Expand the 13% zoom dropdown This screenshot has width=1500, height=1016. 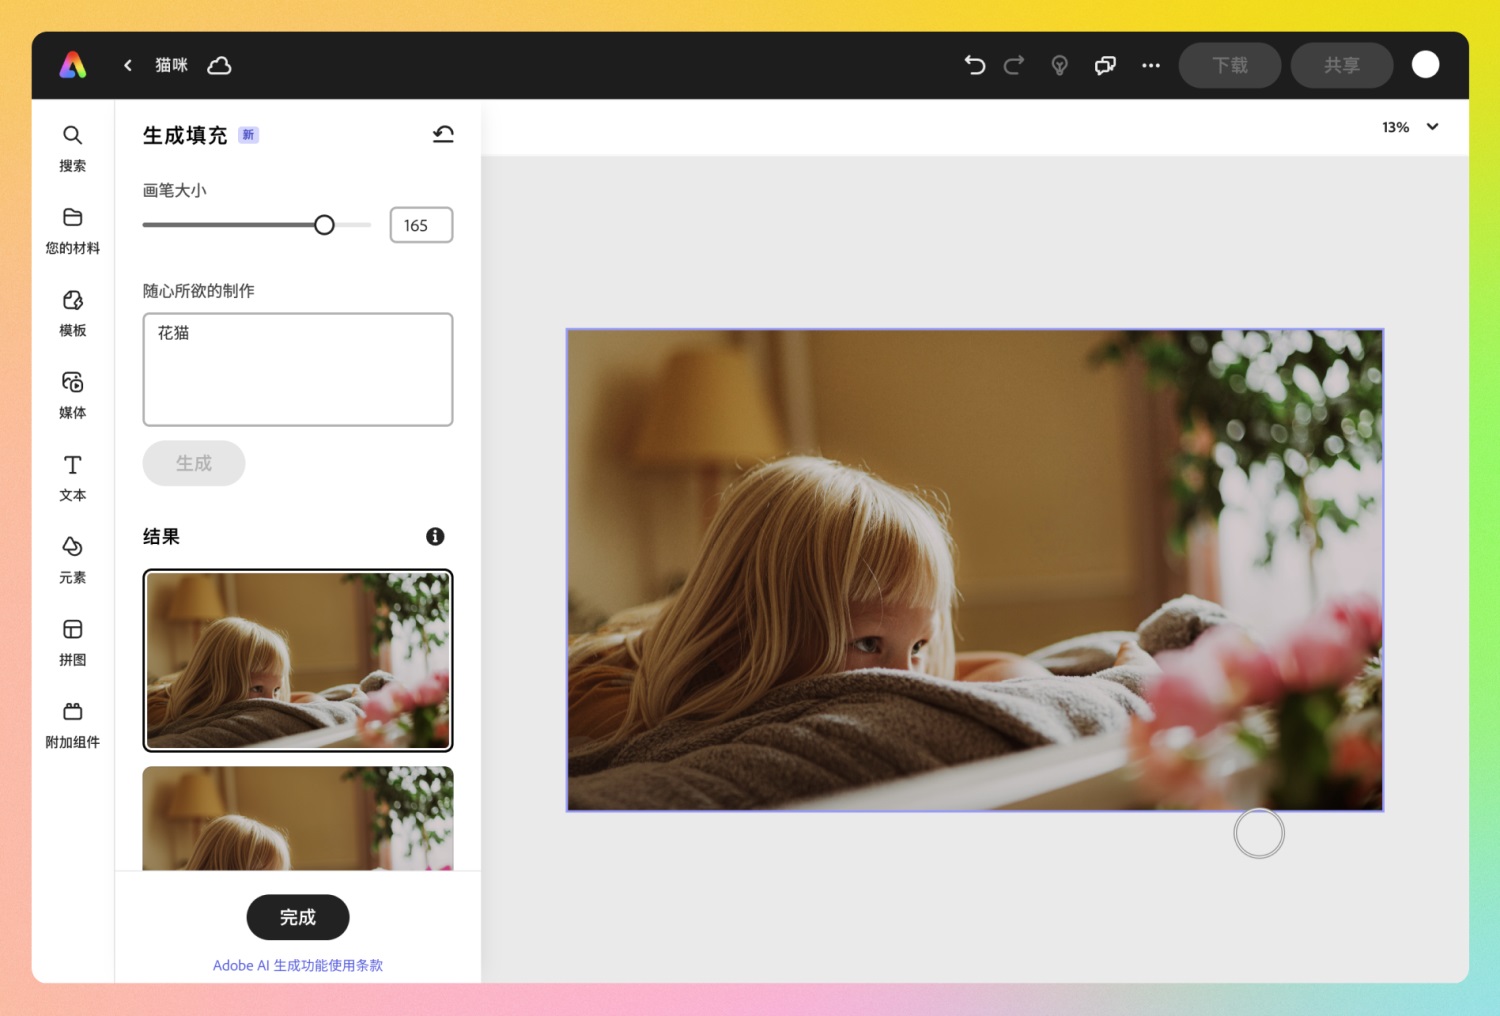pos(1432,127)
